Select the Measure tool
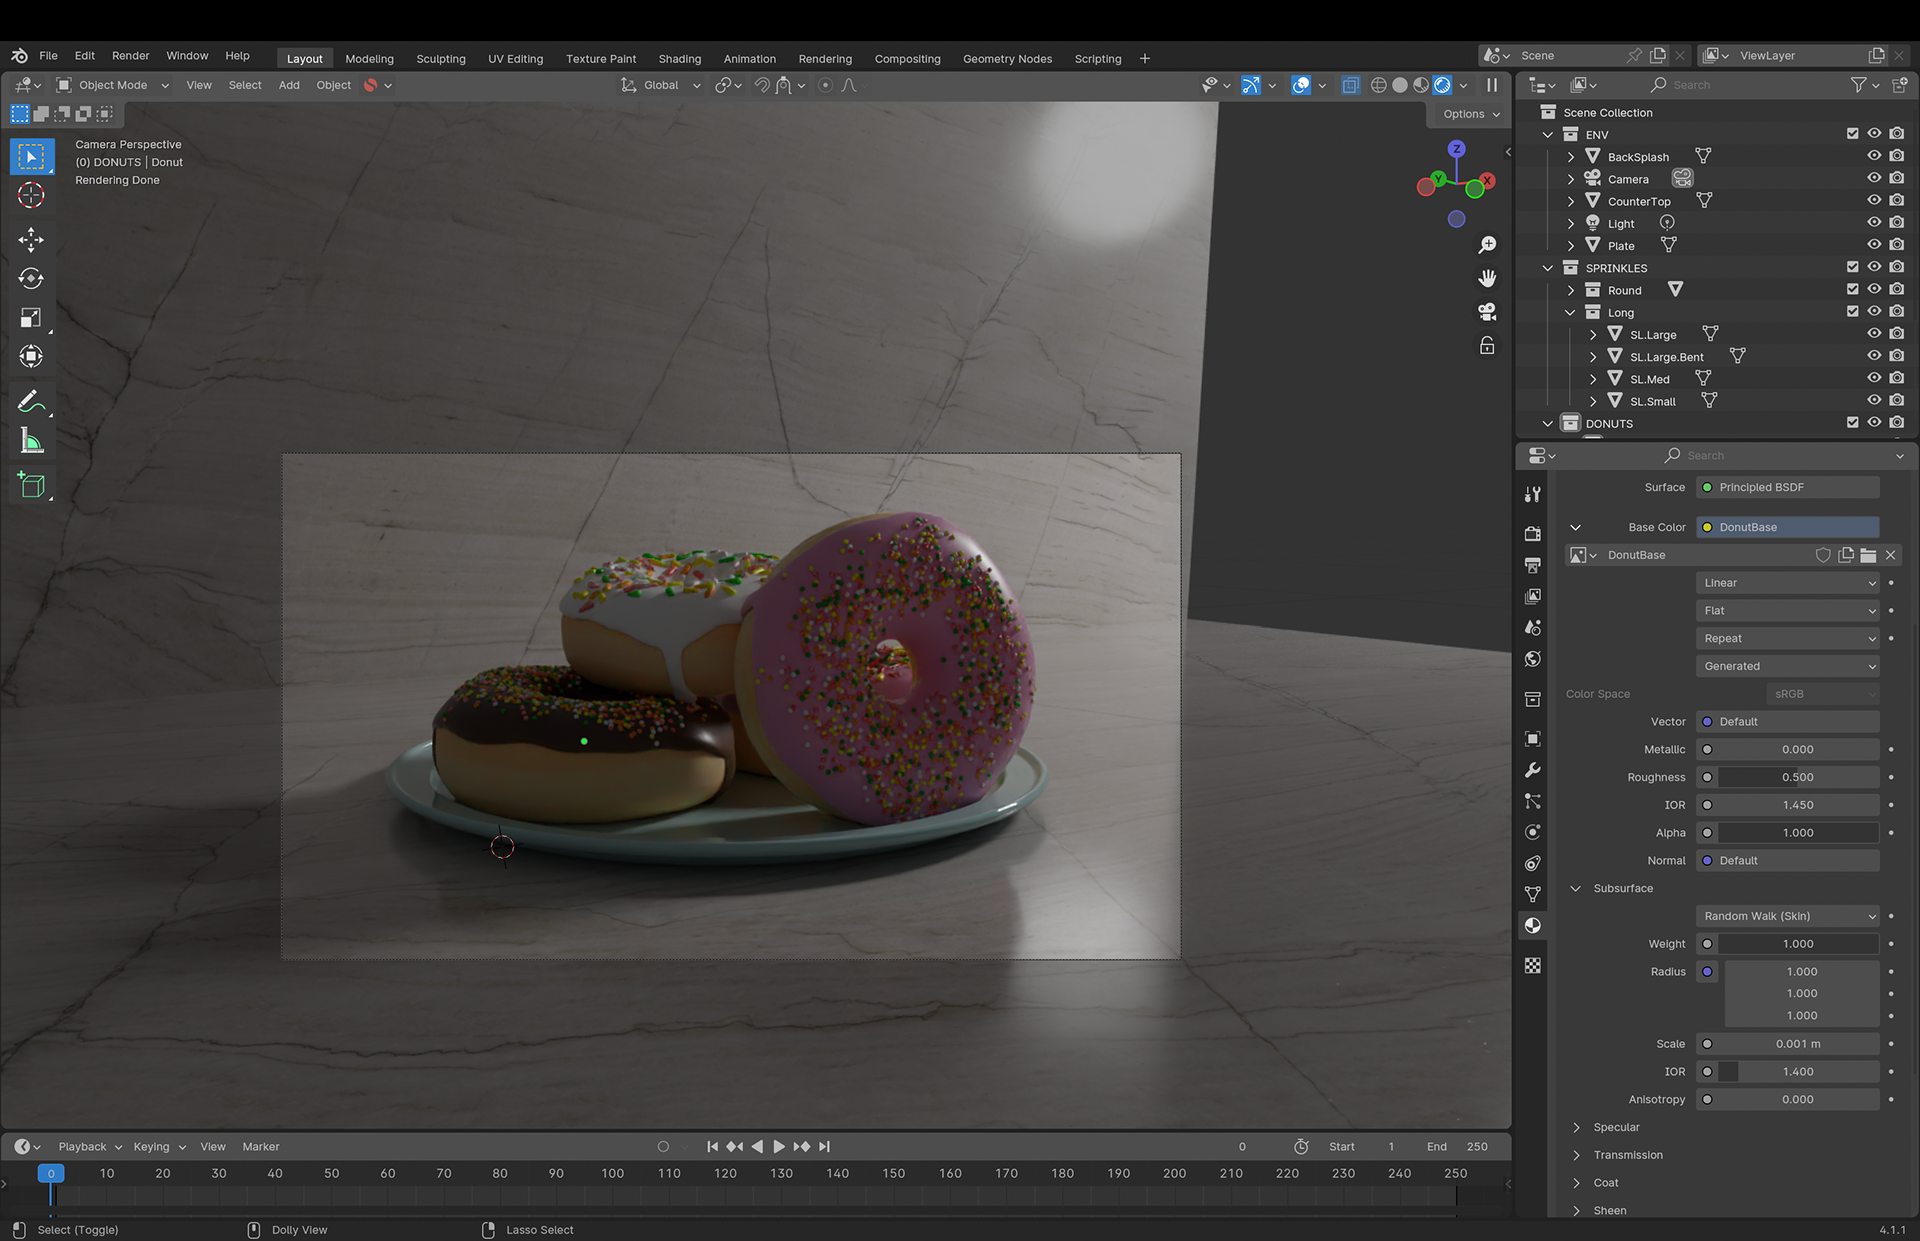 (31, 441)
